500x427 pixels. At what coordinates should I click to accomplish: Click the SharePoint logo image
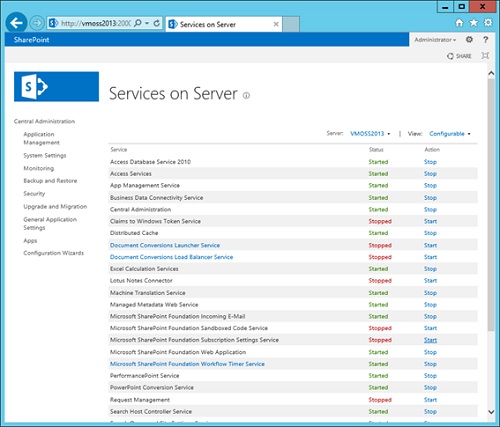[x=56, y=87]
